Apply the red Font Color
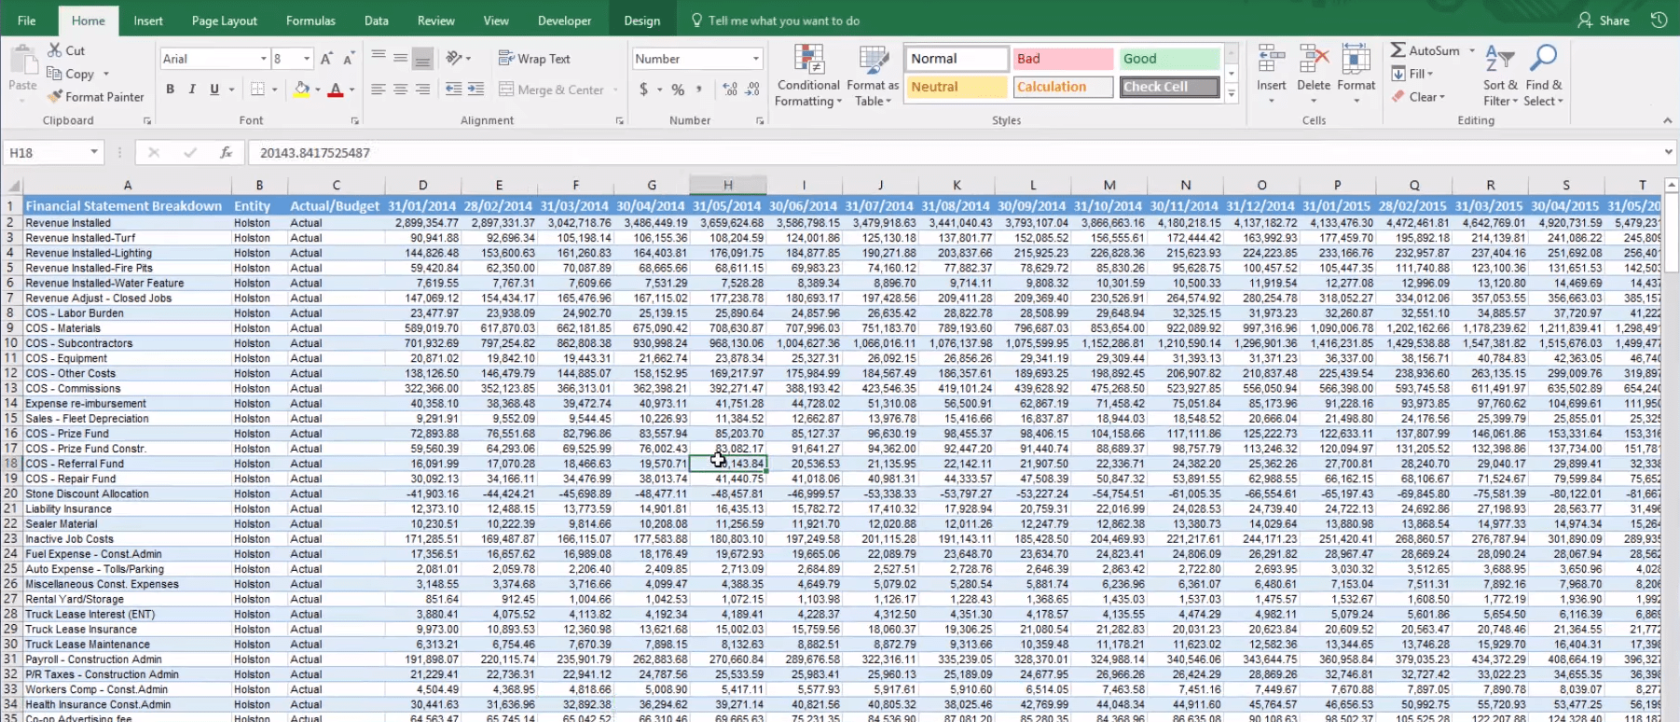1680x722 pixels. click(336, 89)
